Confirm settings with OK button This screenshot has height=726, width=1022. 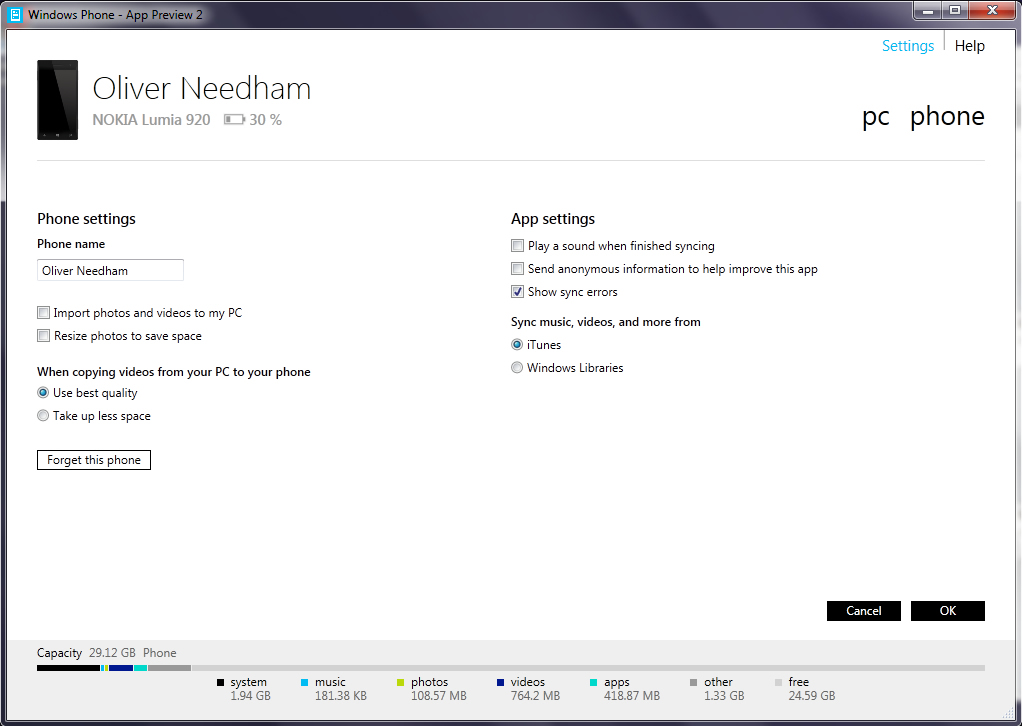[948, 611]
